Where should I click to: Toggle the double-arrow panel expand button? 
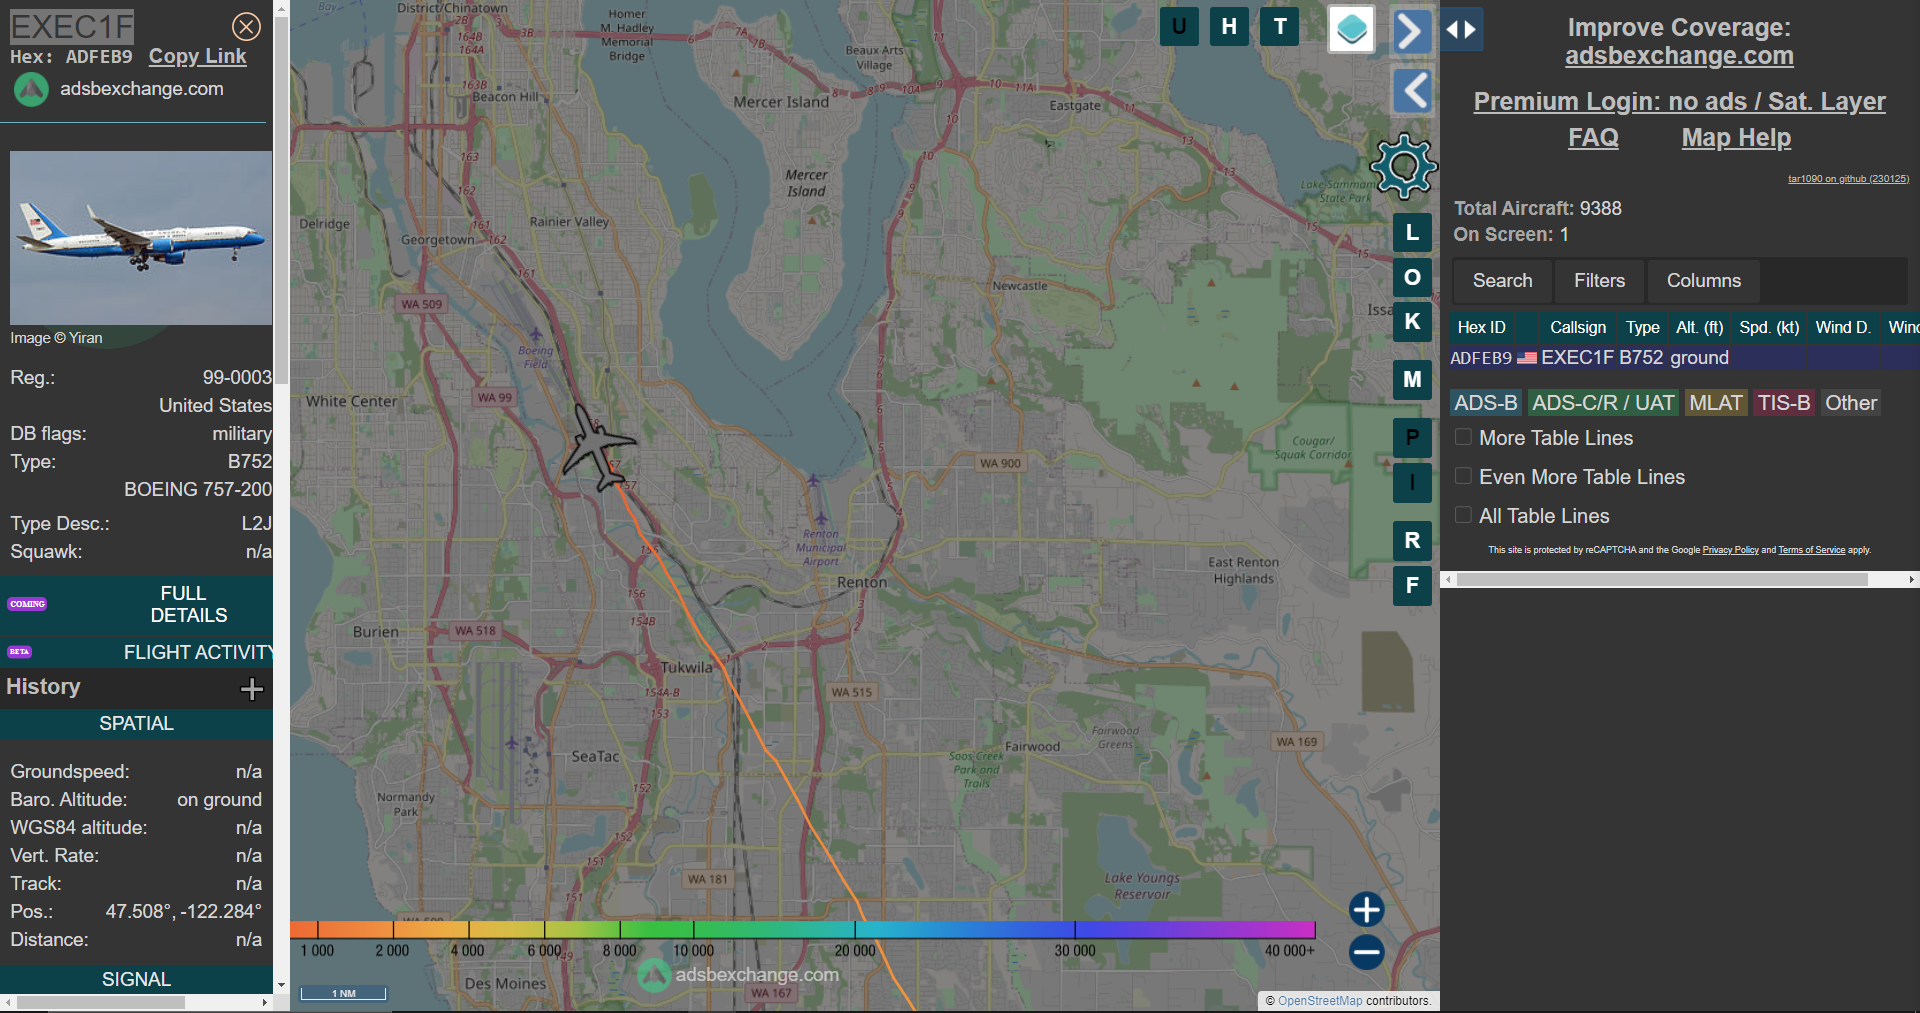click(x=1461, y=30)
